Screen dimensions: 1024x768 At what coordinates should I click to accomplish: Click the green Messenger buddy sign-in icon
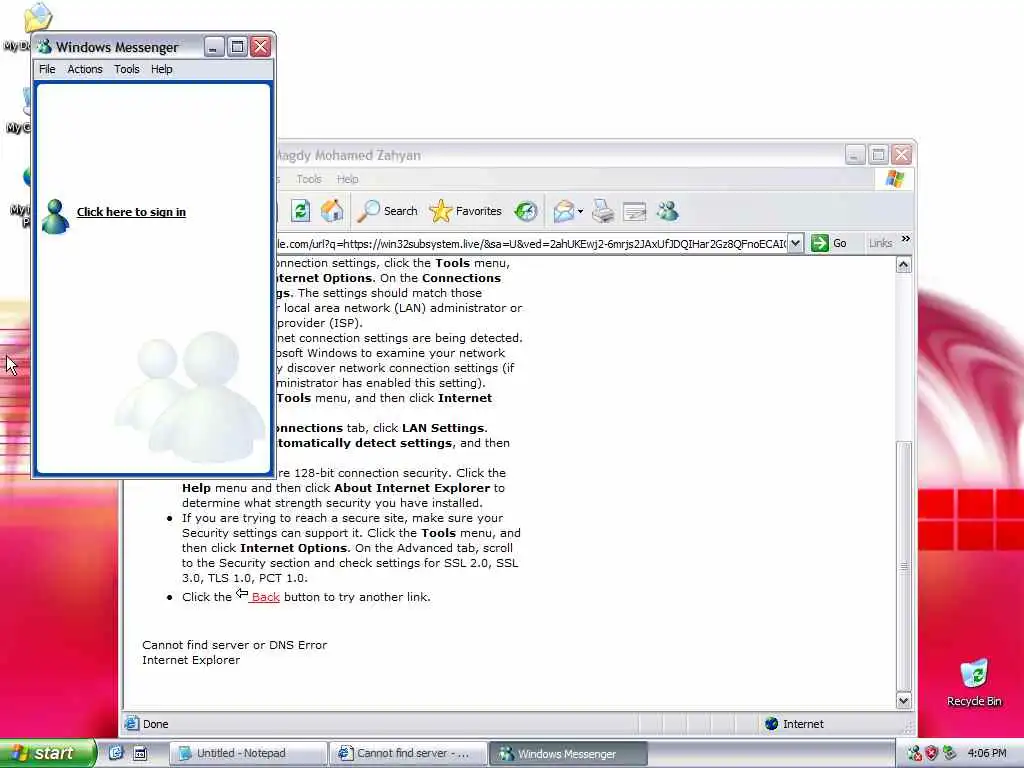point(55,216)
